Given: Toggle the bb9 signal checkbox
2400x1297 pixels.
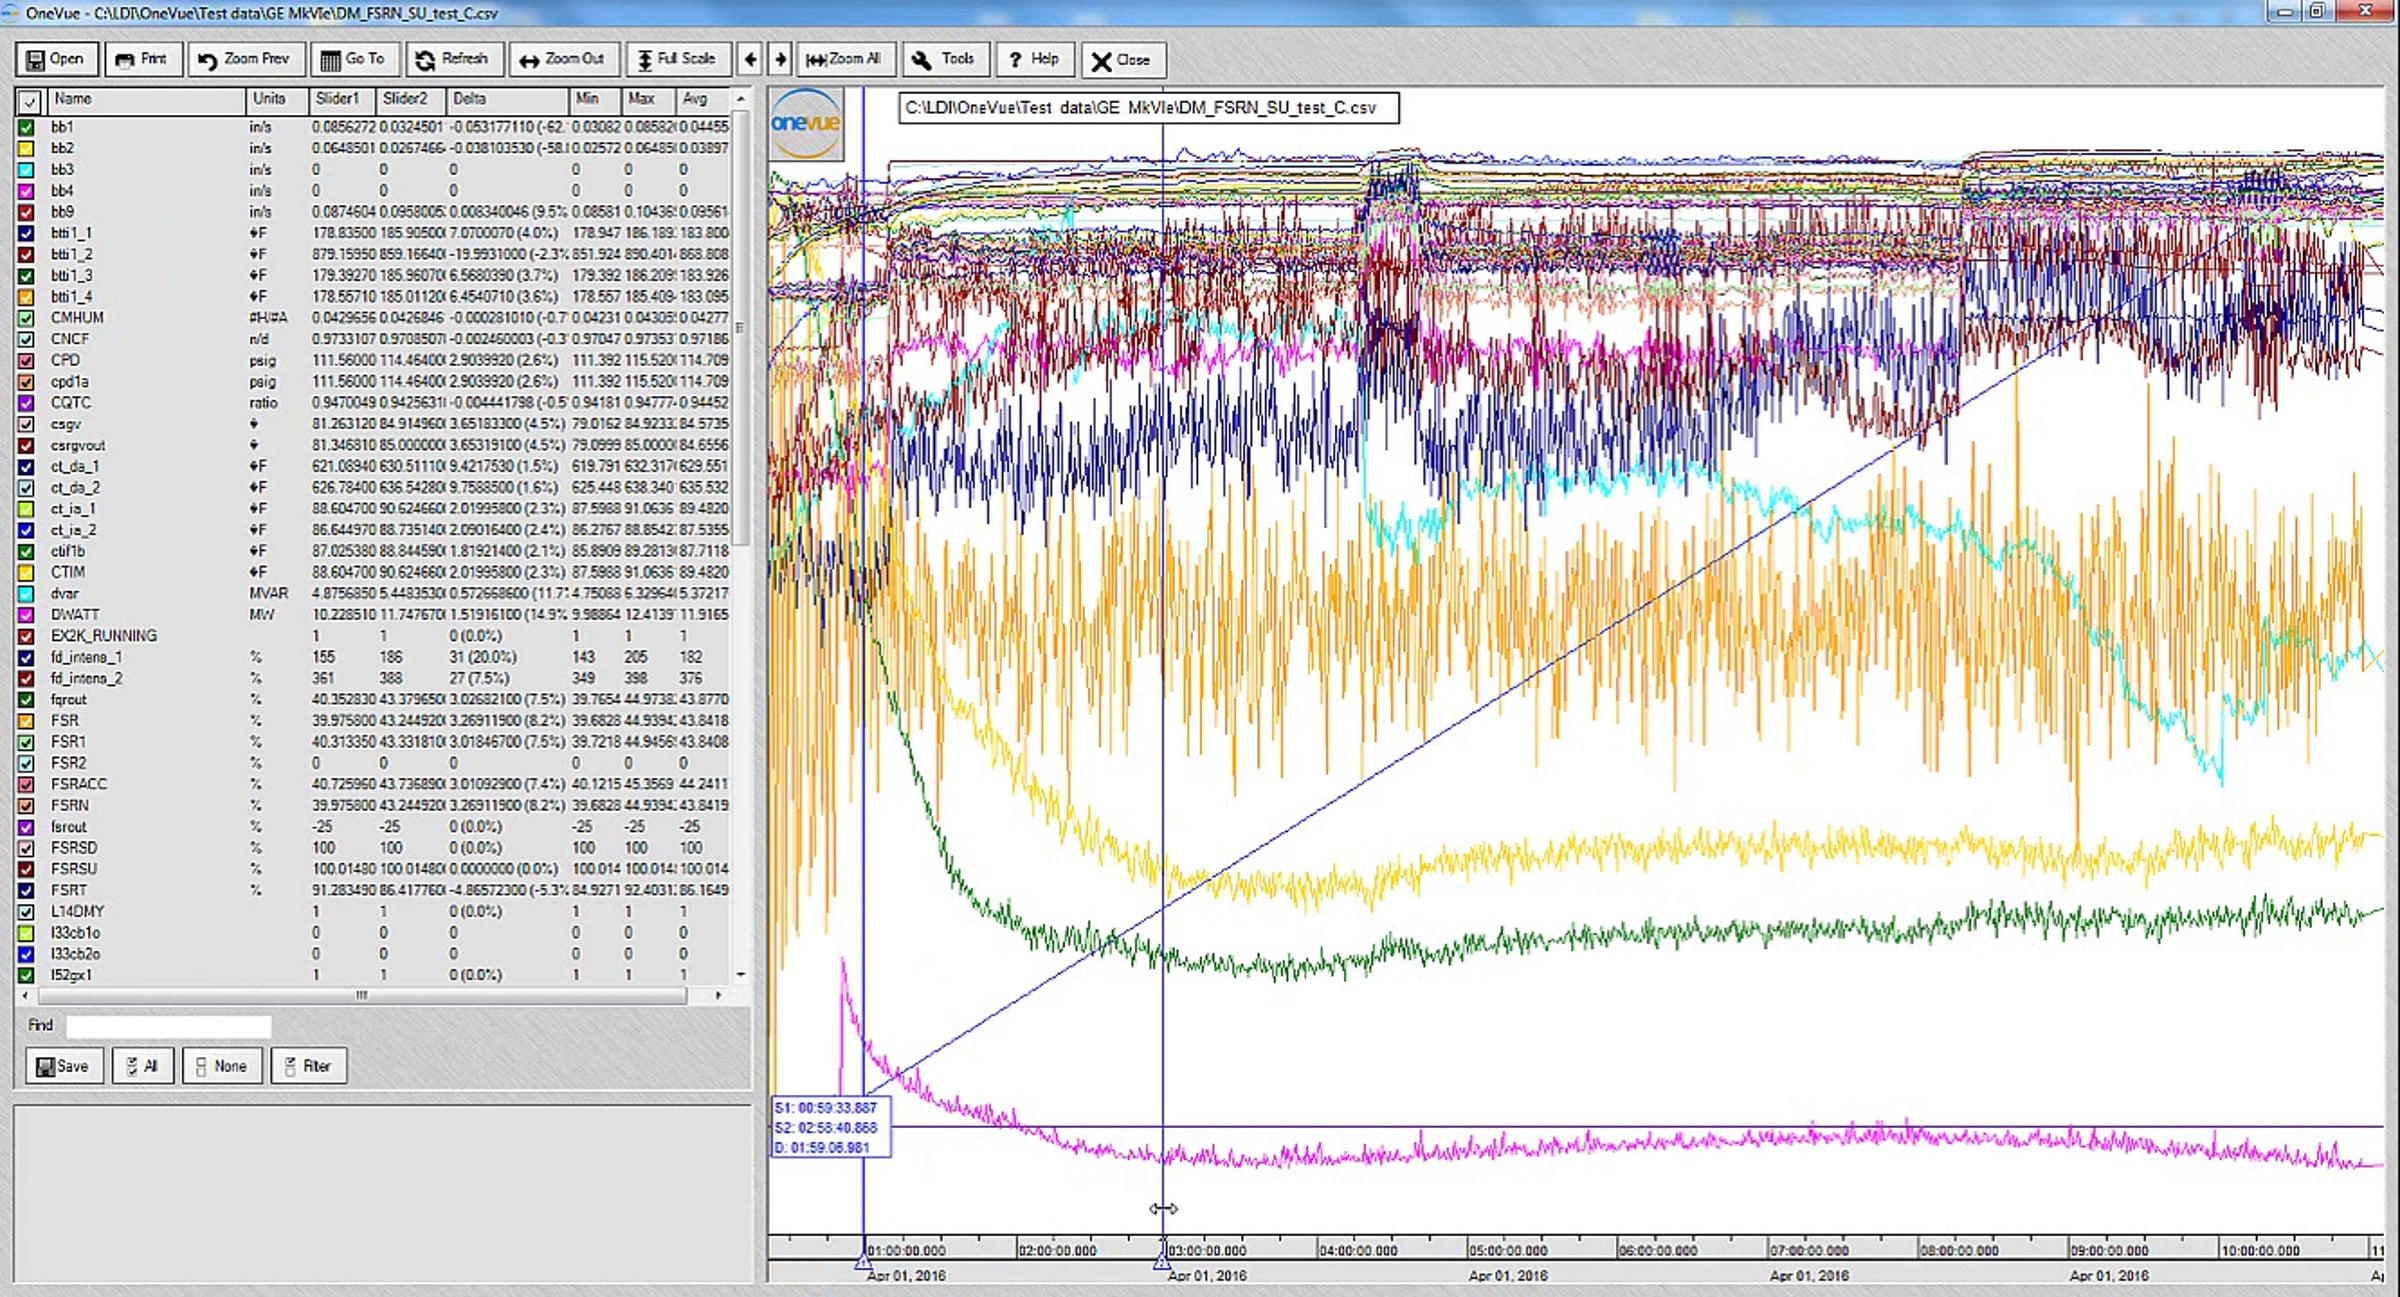Looking at the screenshot, I should pos(27,213).
